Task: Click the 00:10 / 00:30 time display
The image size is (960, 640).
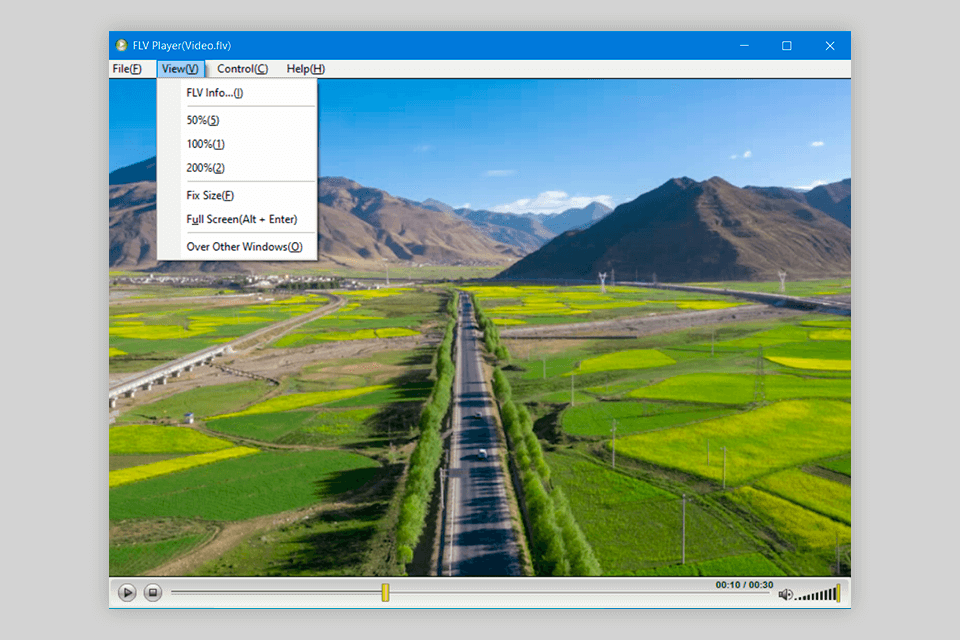Action: coord(744,585)
